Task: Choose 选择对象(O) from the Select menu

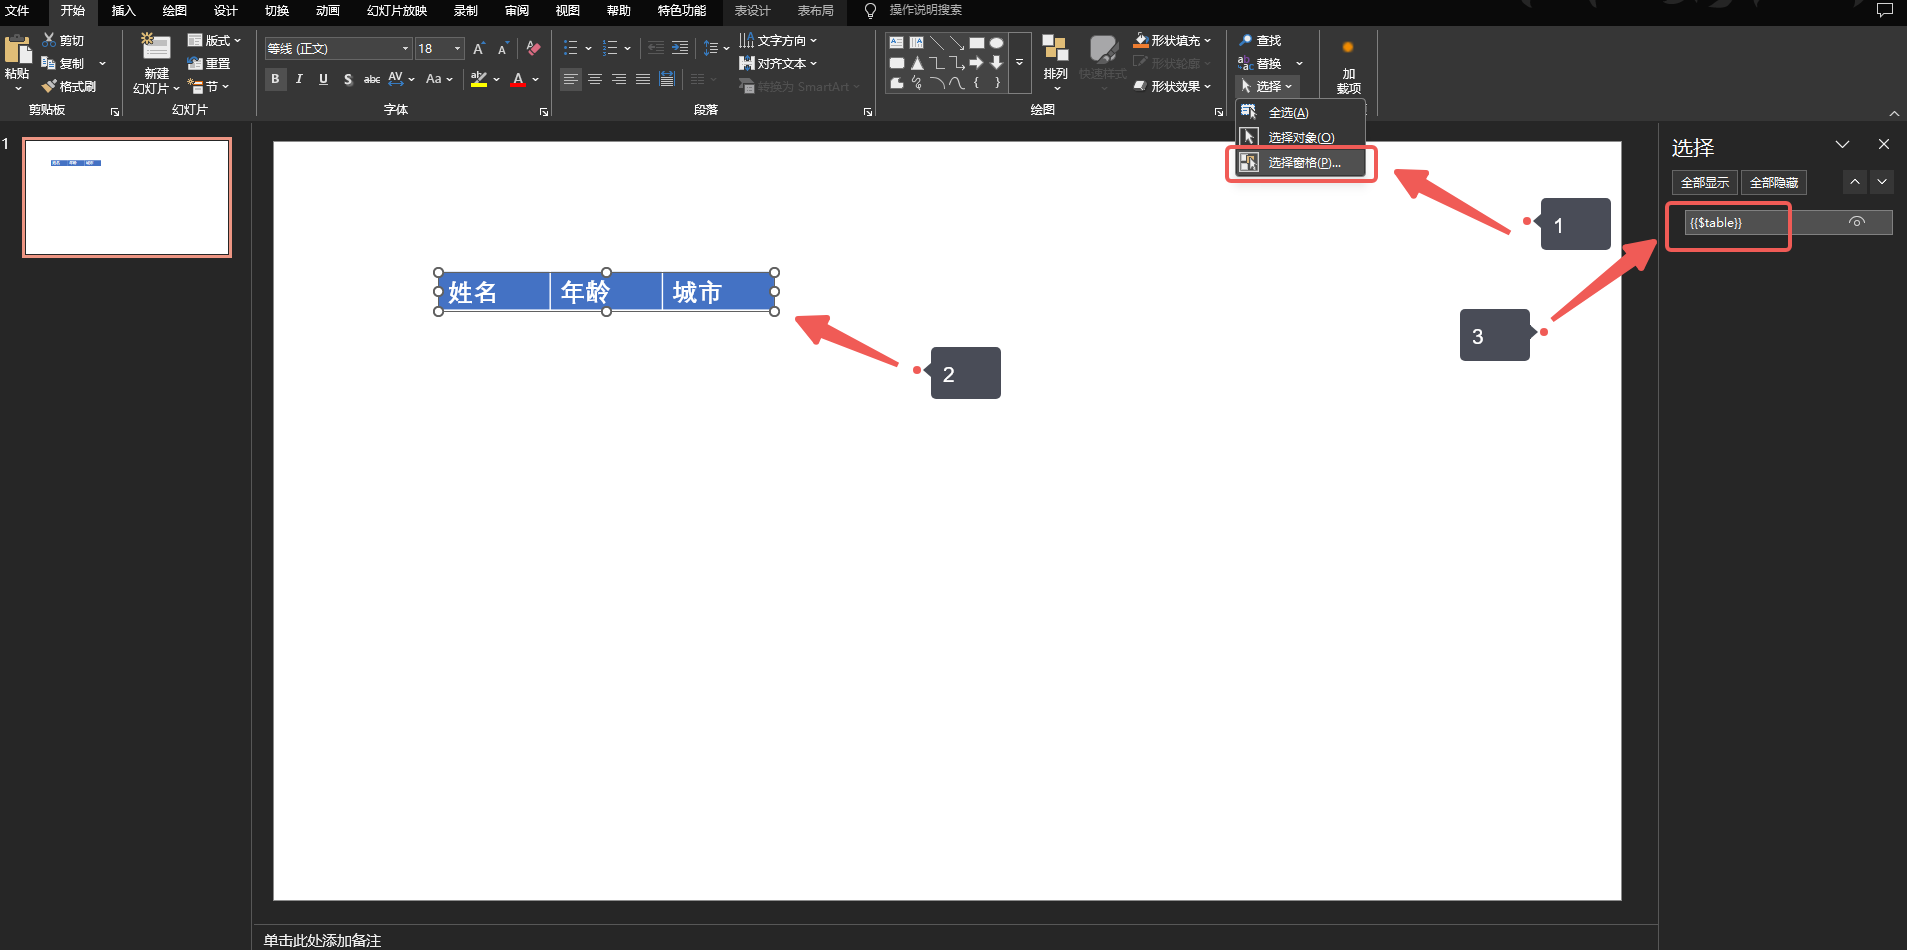Action: (1301, 138)
